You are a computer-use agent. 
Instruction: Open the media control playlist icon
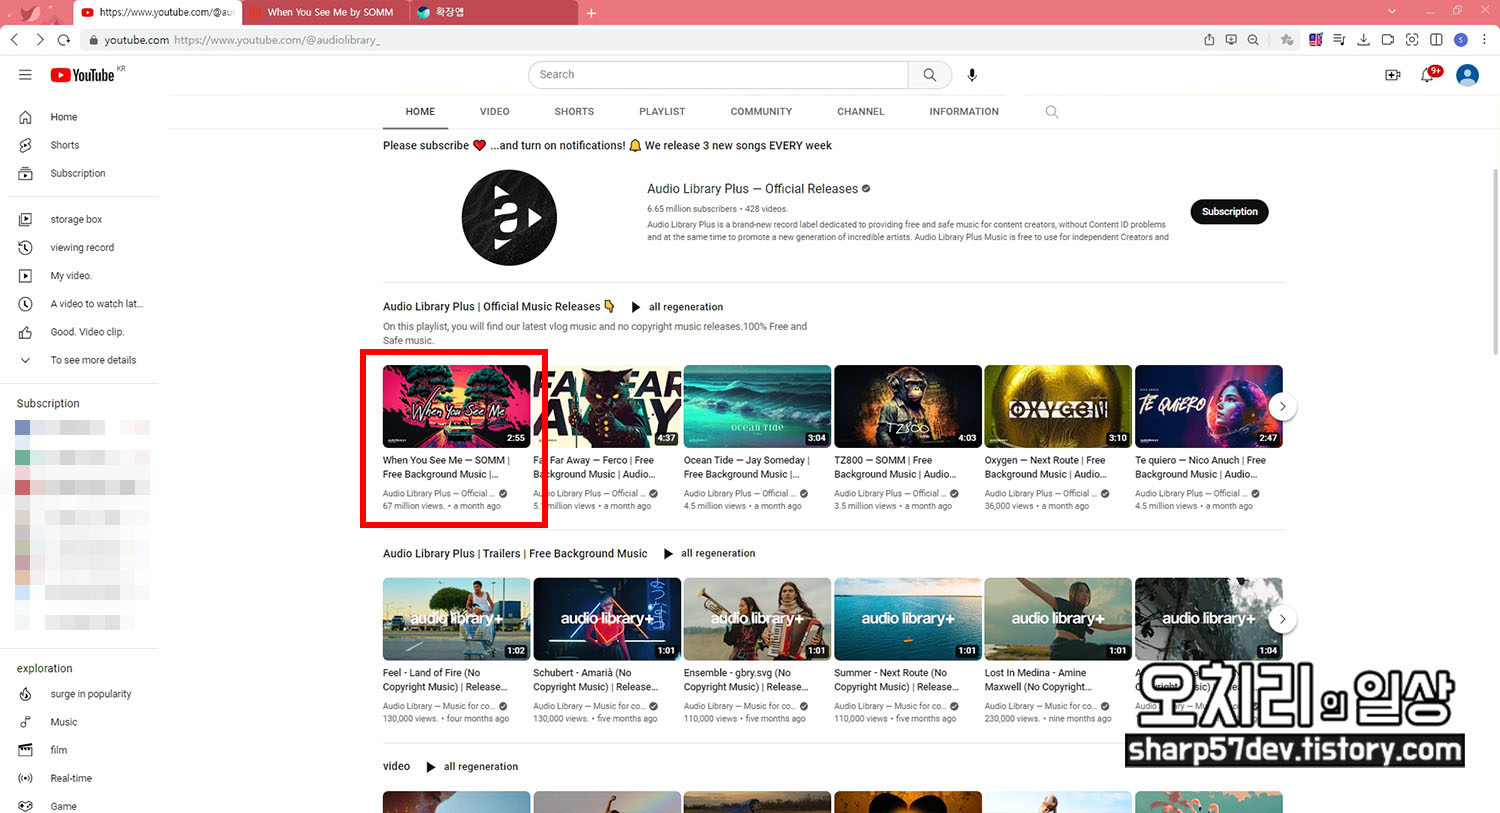pyautogui.click(x=1339, y=40)
